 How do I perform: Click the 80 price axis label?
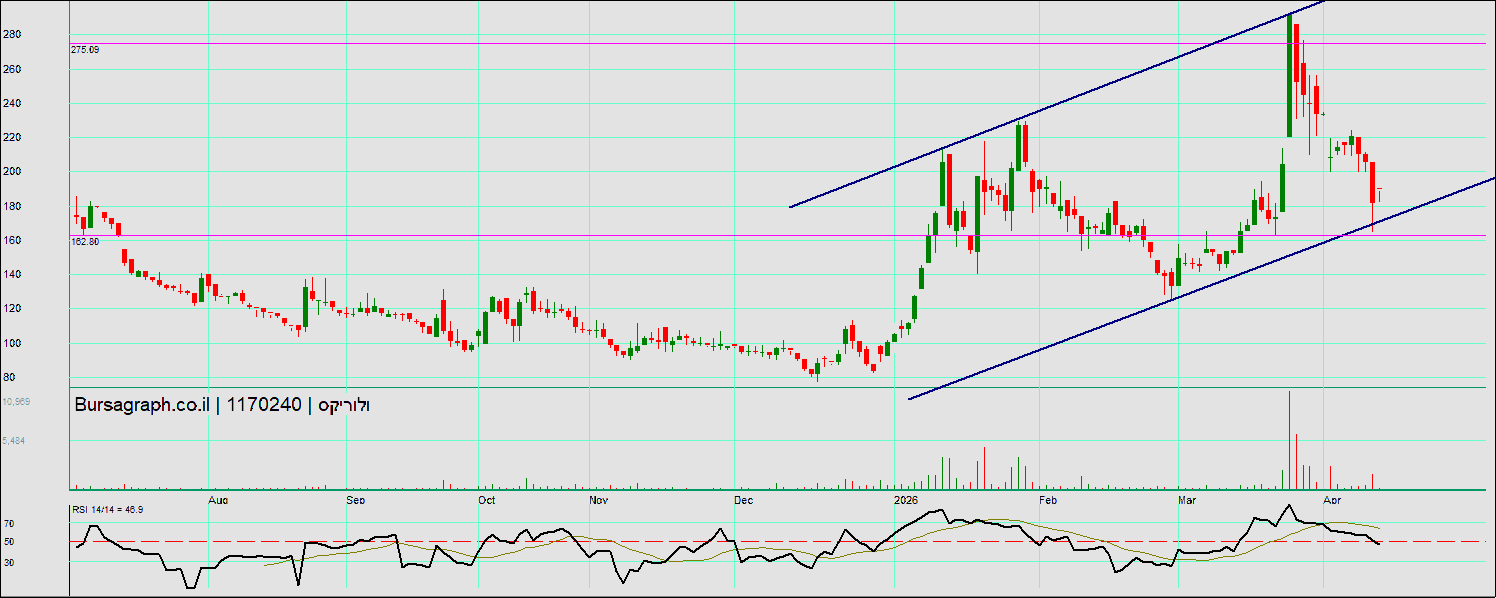tap(9, 377)
